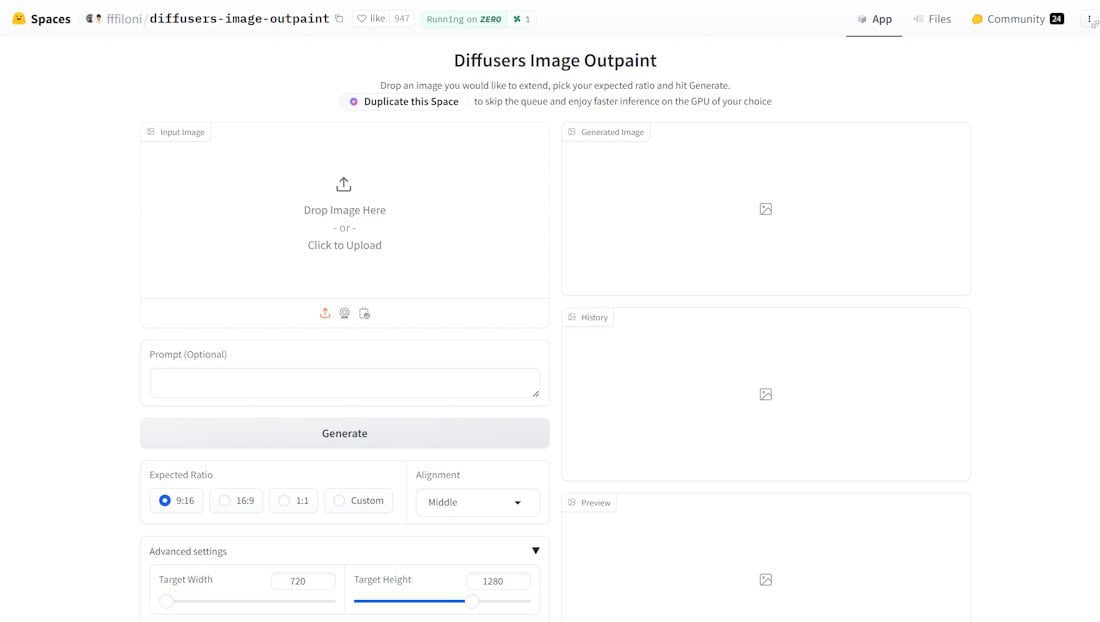Click Duplicate this Space button
The width and height of the screenshot is (1100, 622).
coord(403,101)
